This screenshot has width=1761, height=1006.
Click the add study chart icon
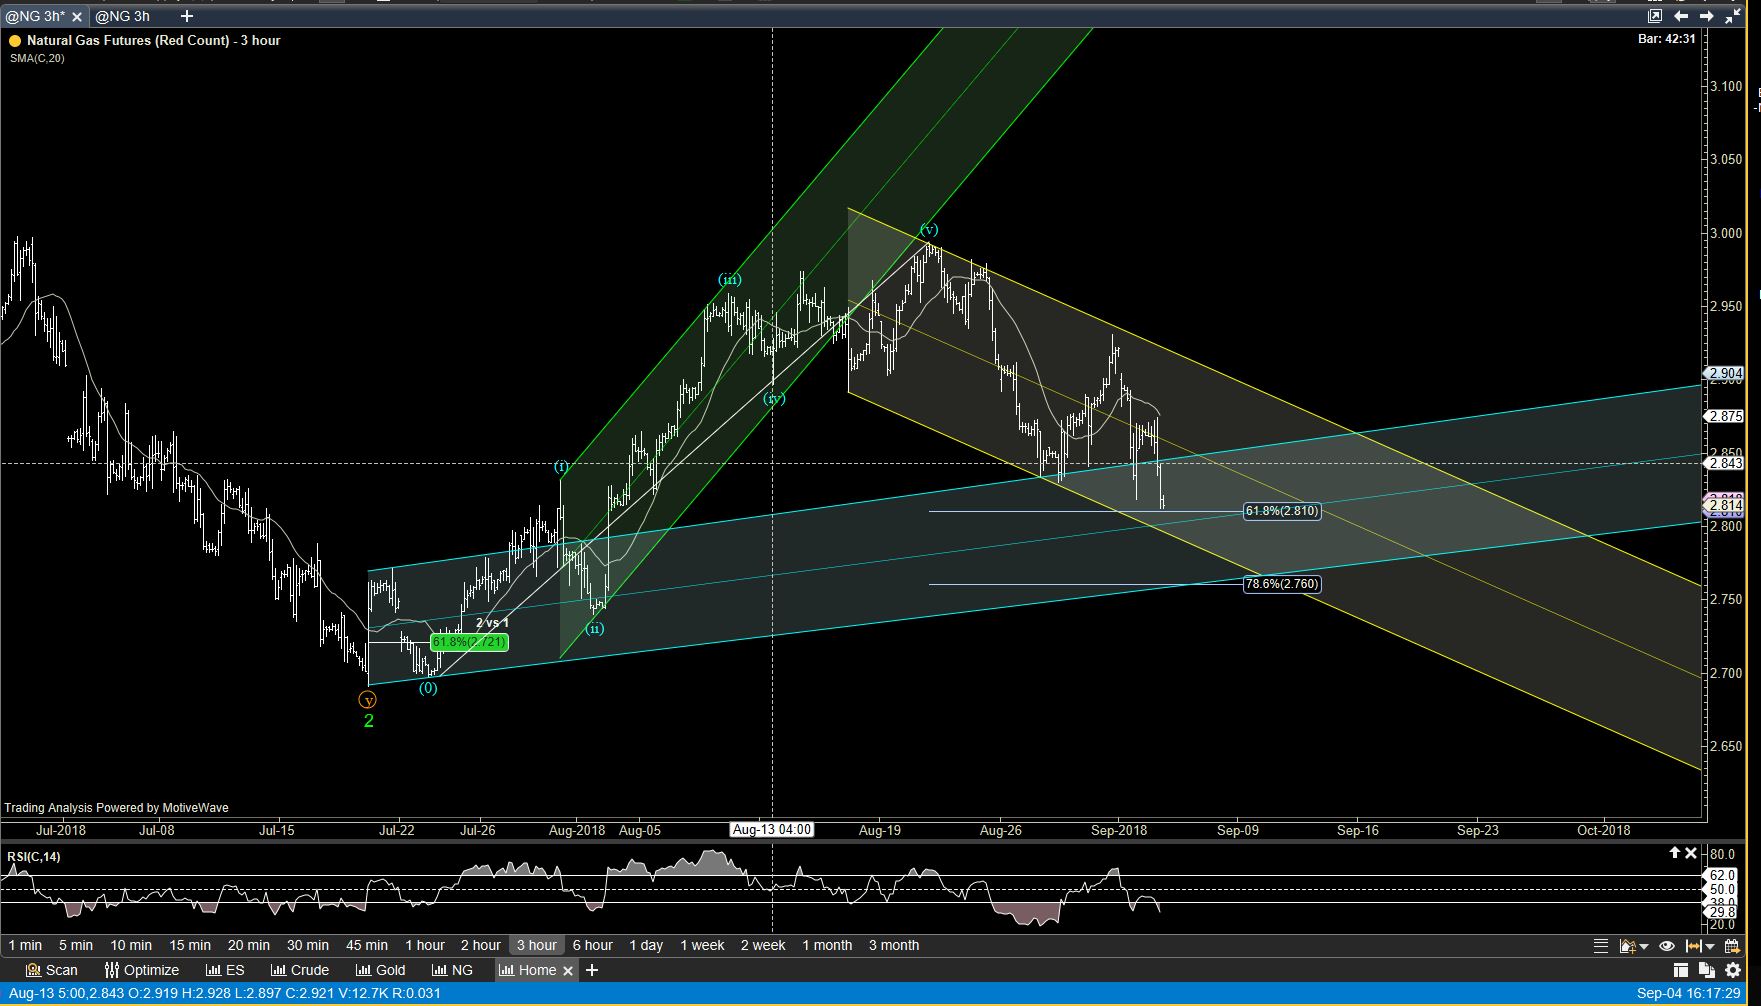1627,945
